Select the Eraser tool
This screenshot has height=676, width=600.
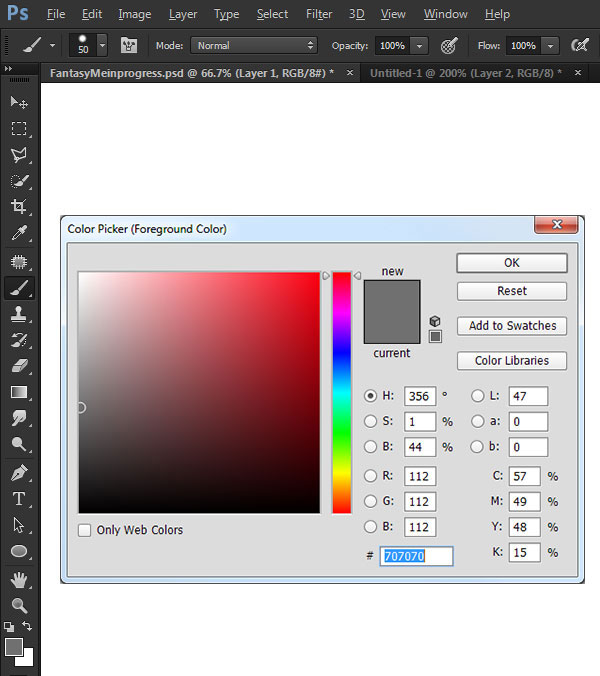coord(19,366)
